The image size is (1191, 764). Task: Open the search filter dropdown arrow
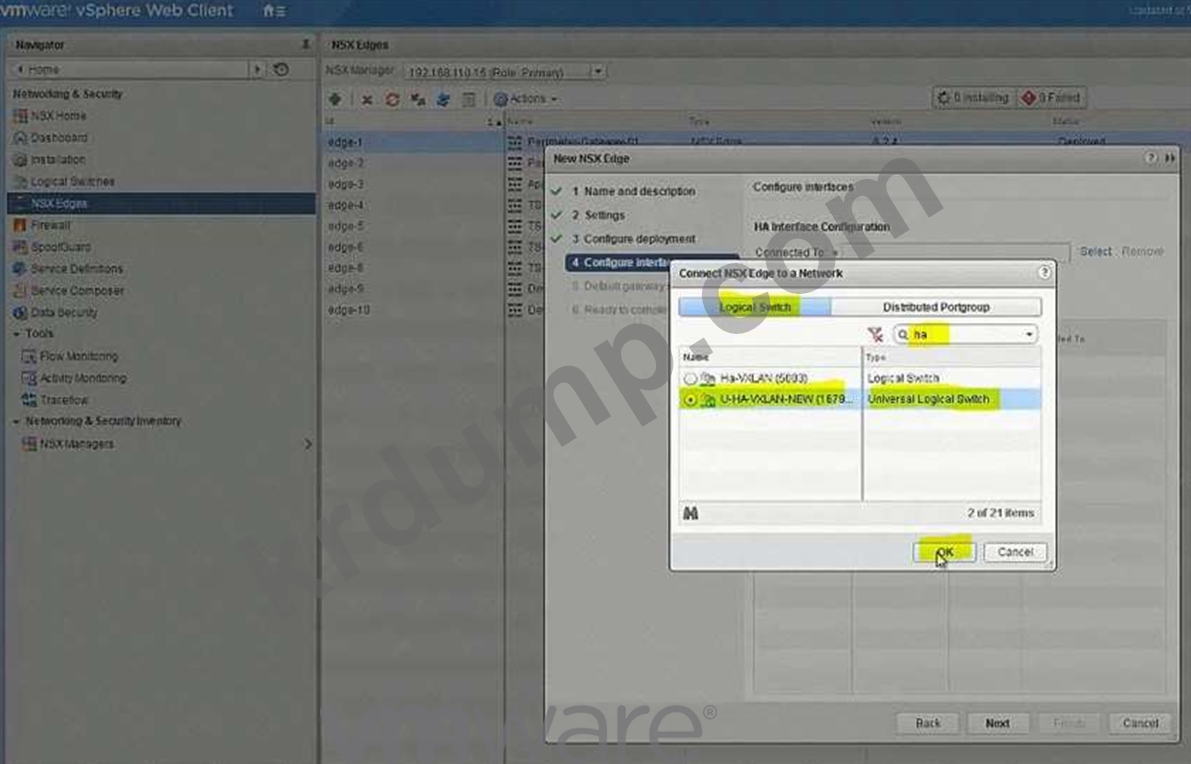click(1029, 334)
